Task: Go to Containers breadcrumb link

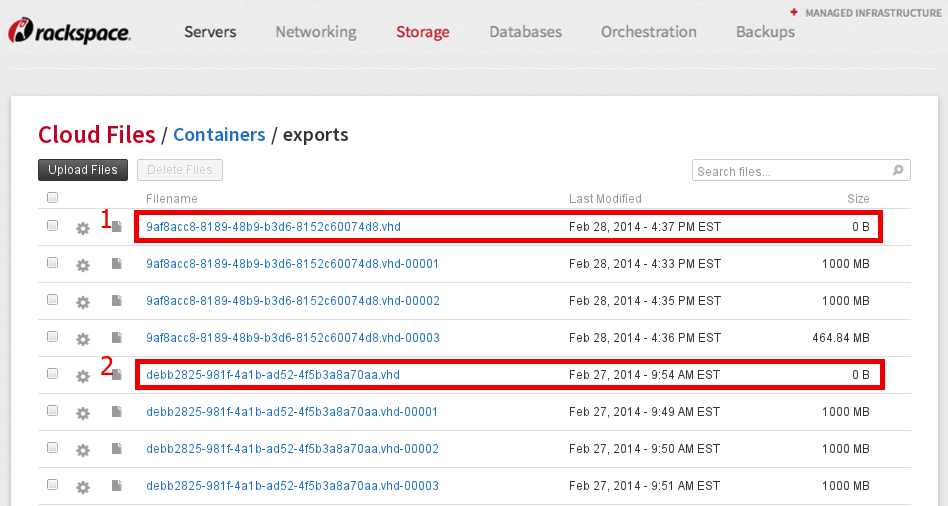Action: pos(219,134)
